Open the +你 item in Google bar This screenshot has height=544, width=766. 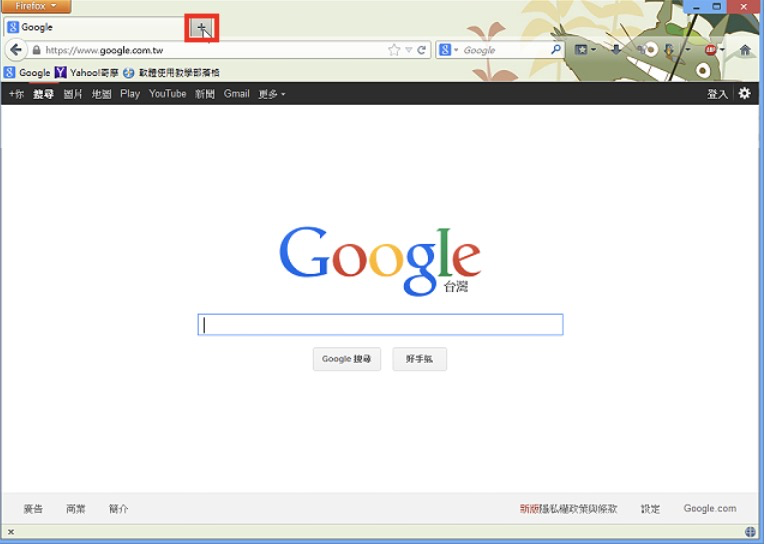16,94
